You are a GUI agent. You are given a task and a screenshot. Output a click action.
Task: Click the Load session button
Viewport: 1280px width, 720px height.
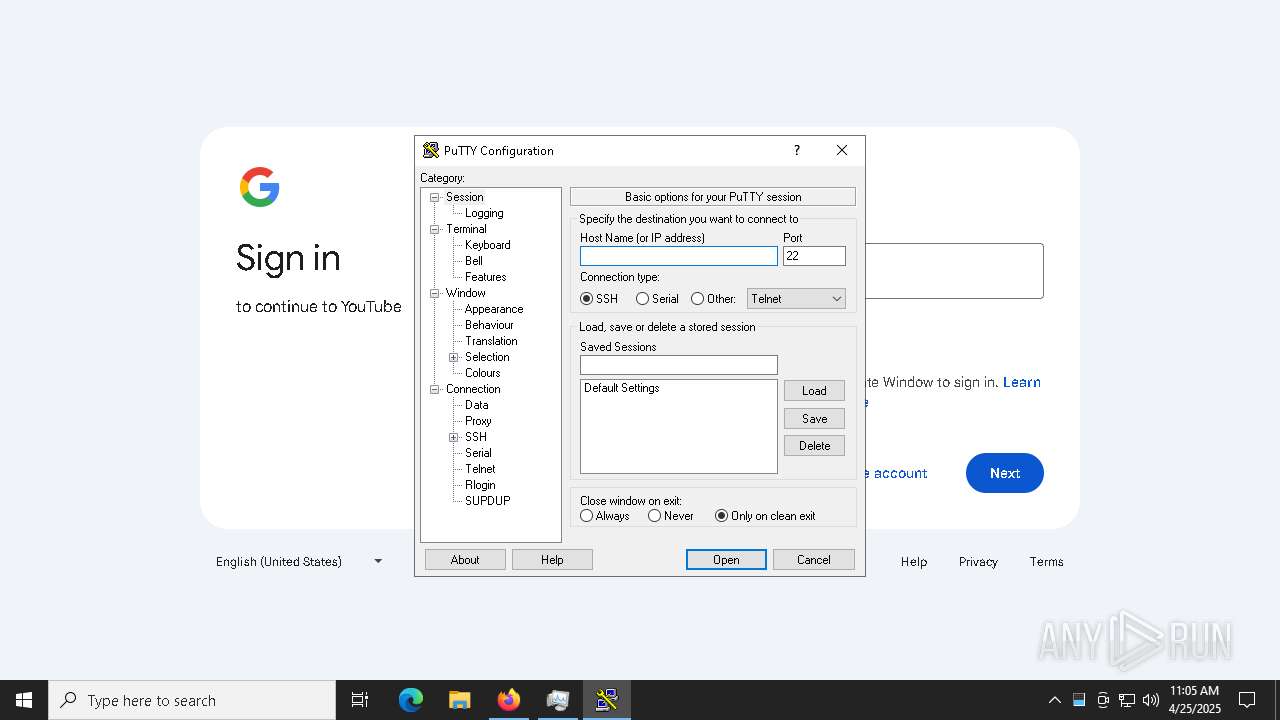coord(814,391)
